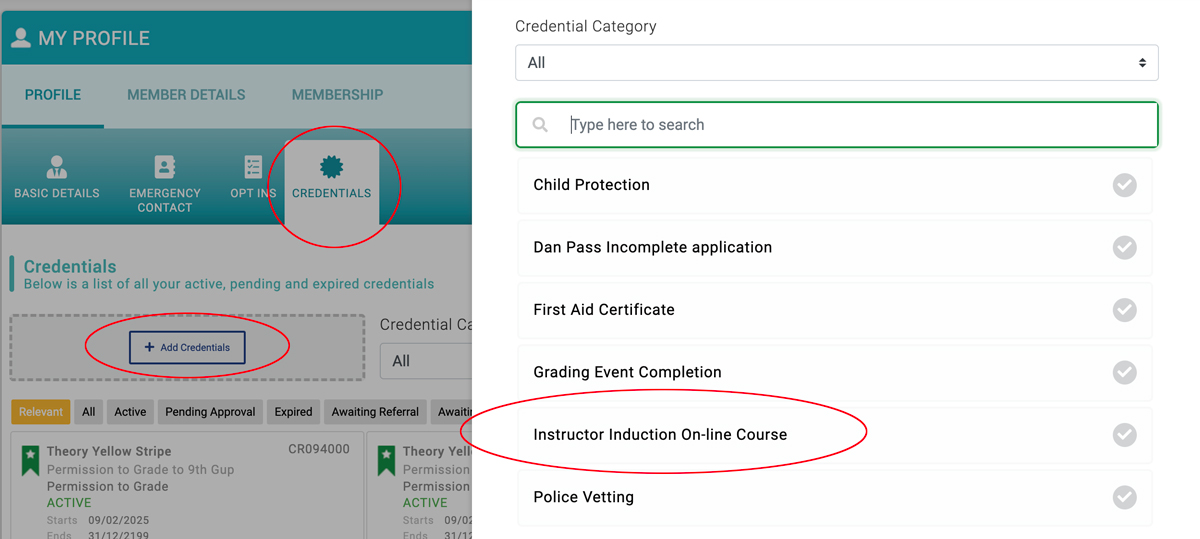Image resolution: width=1200 pixels, height=539 pixels.
Task: Click the My Profile user icon
Action: 20,38
